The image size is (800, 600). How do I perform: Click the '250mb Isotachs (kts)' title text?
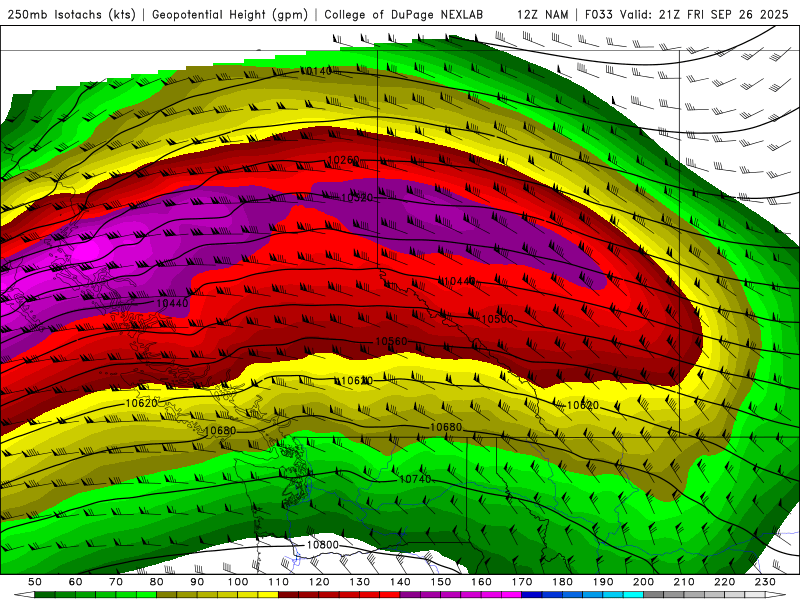coord(71,14)
